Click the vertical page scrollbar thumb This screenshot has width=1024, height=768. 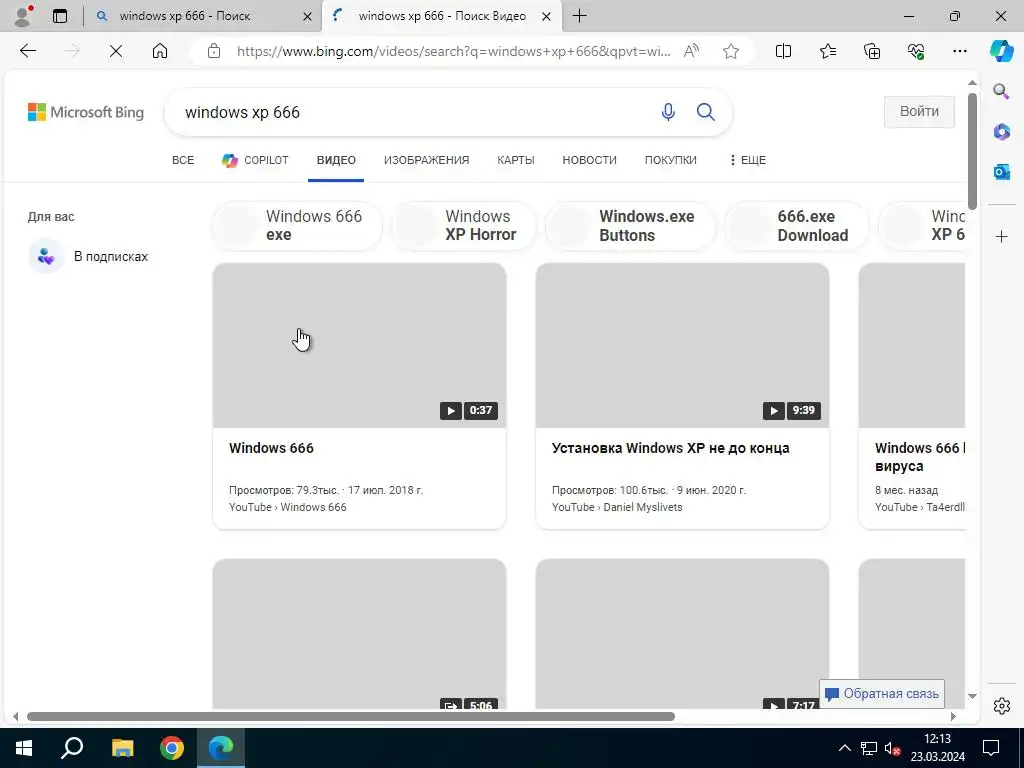(972, 152)
